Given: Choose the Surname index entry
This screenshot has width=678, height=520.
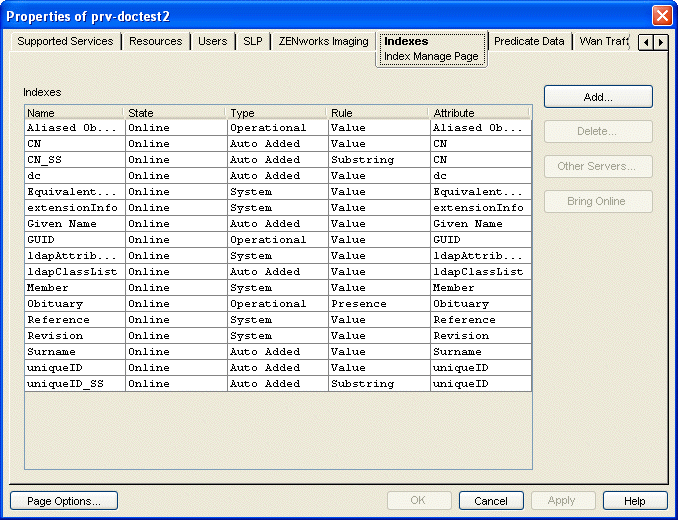Looking at the screenshot, I should (x=74, y=352).
